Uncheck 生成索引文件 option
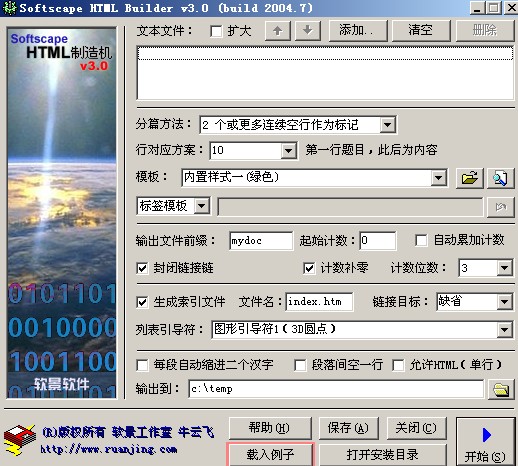 click(x=142, y=302)
